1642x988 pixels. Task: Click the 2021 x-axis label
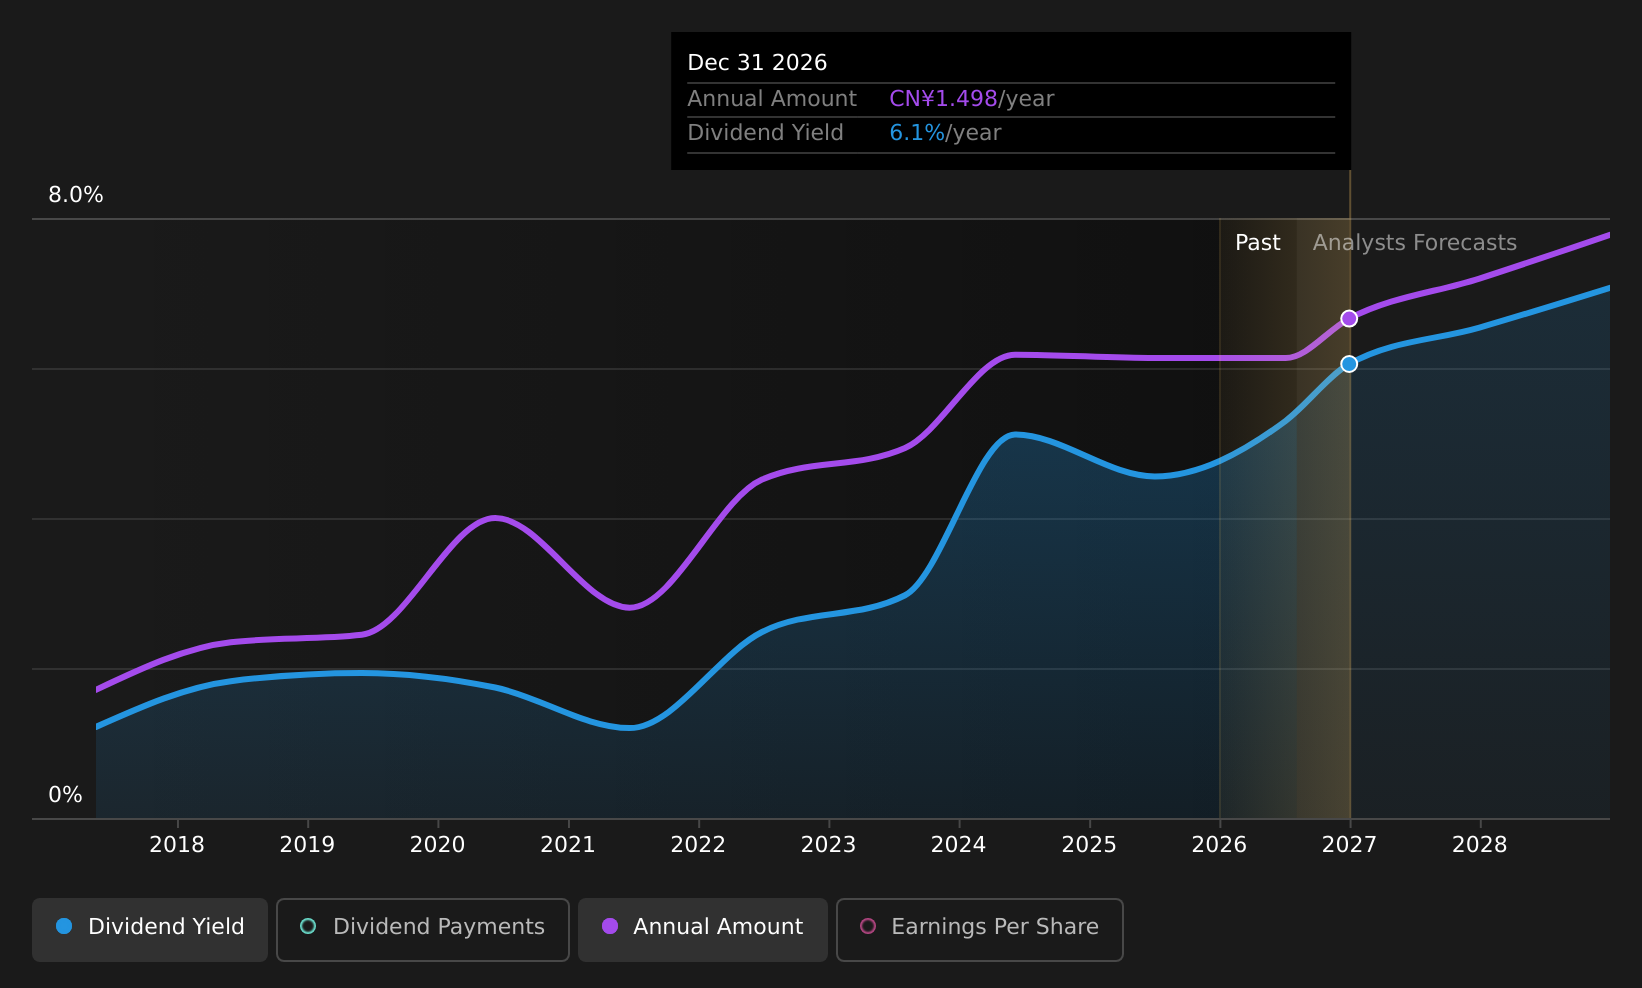[x=568, y=845]
